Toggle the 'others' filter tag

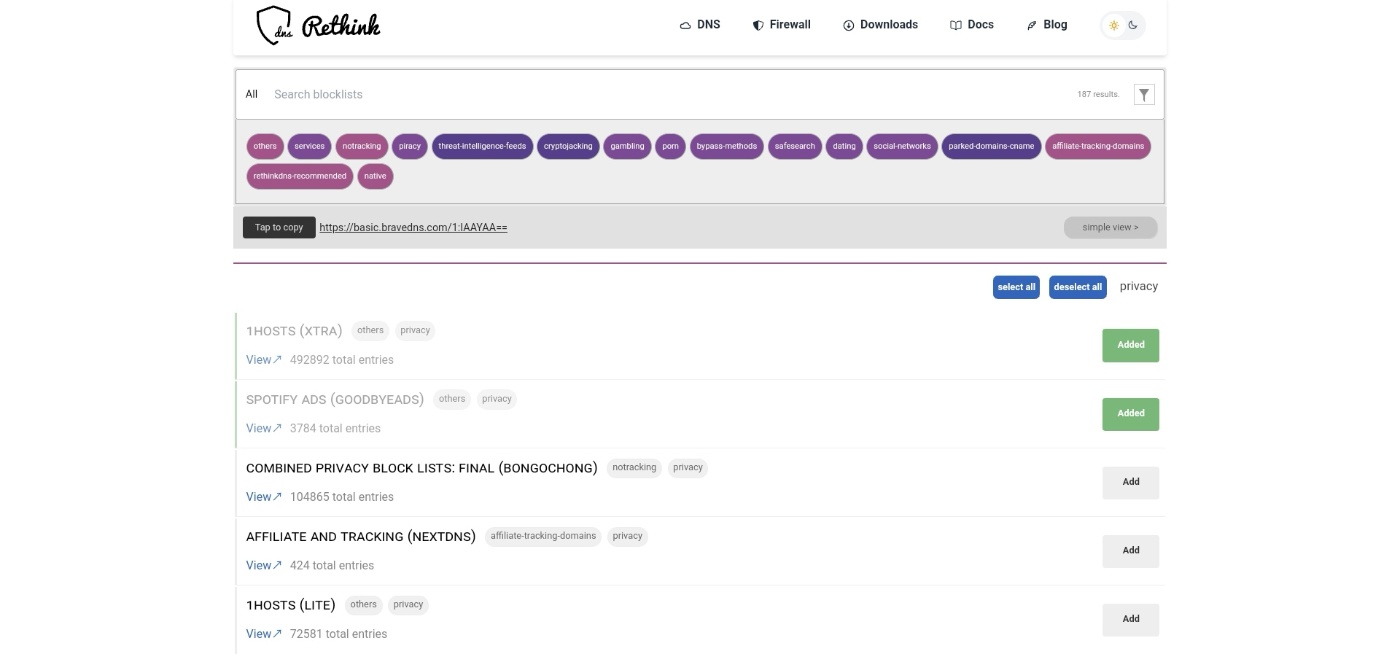click(265, 146)
